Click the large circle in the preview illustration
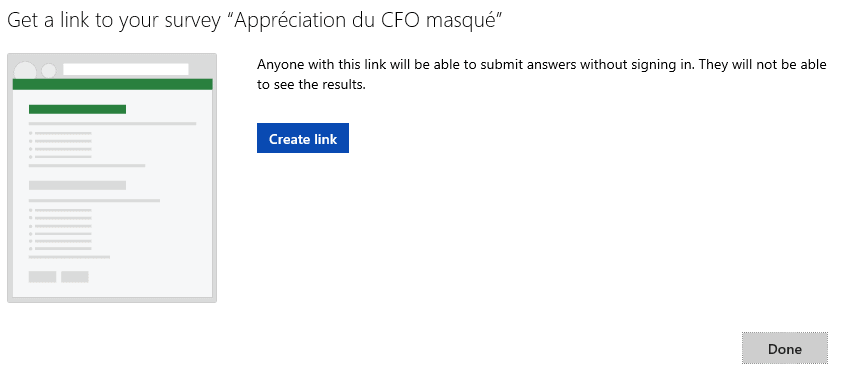 (x=25, y=71)
